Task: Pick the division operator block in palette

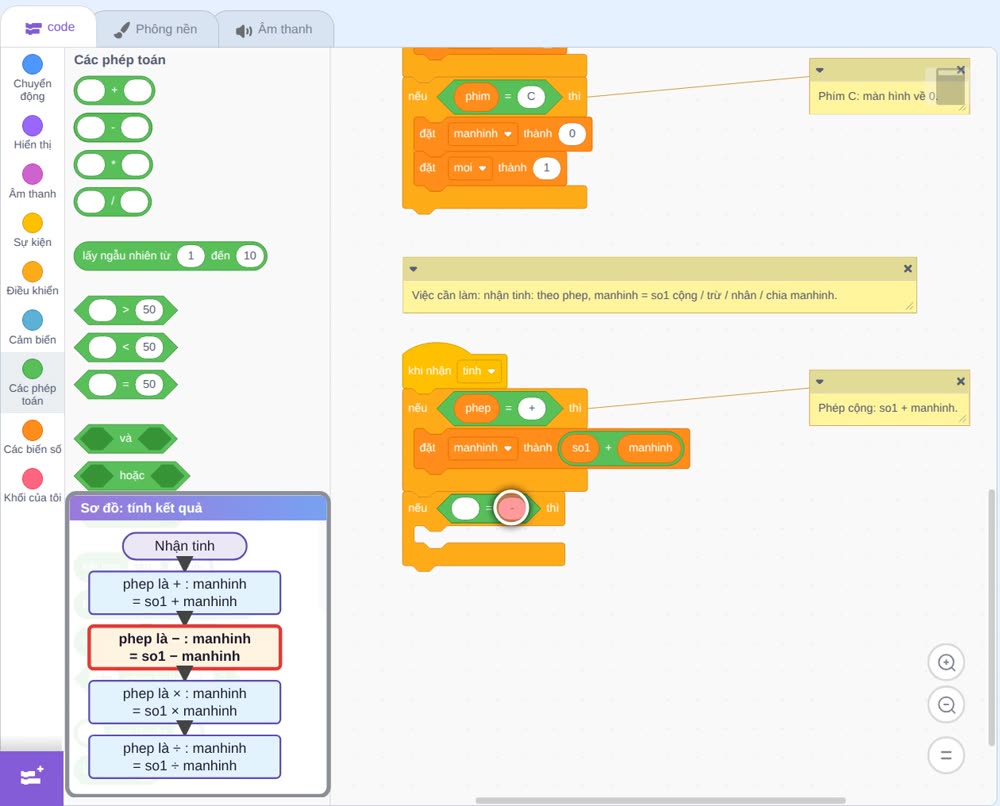Action: click(x=113, y=202)
